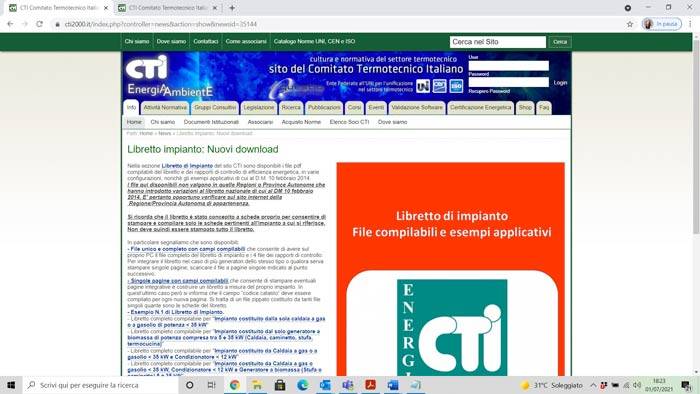Click the 'News' breadcrumb link
Screen dimensions: 700x394
[x=165, y=133]
